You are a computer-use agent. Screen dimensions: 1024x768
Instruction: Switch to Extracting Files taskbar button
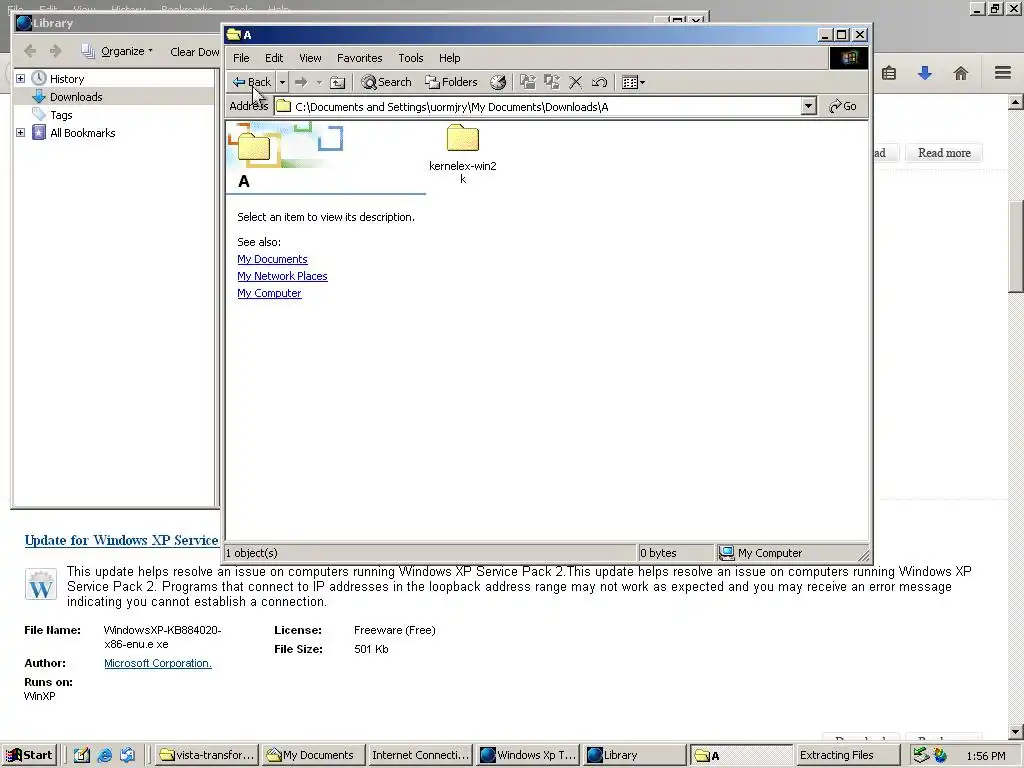coord(847,755)
